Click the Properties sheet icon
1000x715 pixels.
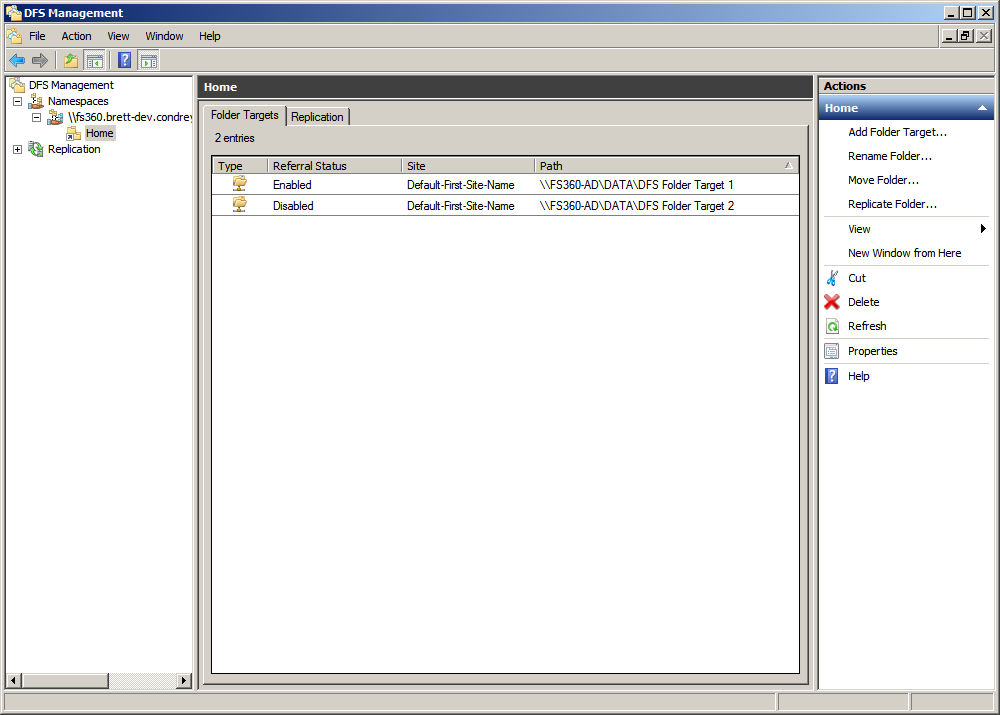click(832, 351)
